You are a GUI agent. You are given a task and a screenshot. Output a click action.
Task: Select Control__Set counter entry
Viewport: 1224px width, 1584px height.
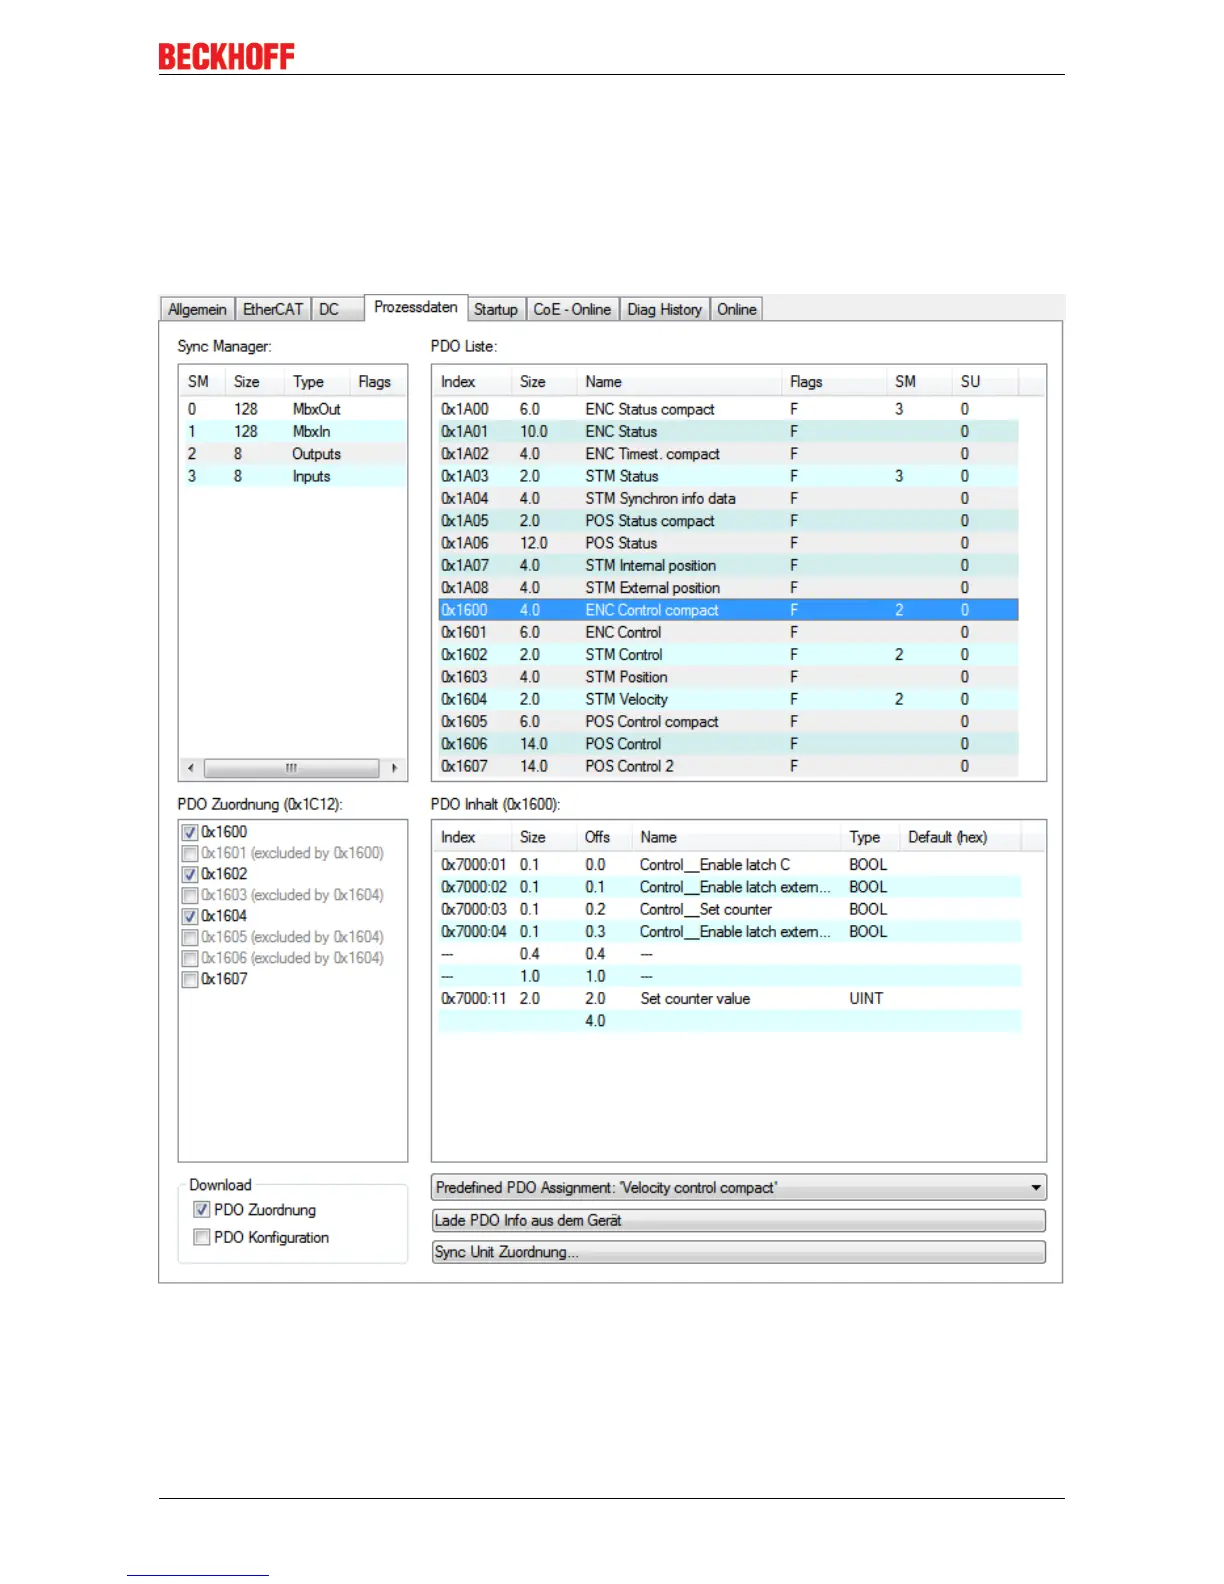pyautogui.click(x=730, y=909)
